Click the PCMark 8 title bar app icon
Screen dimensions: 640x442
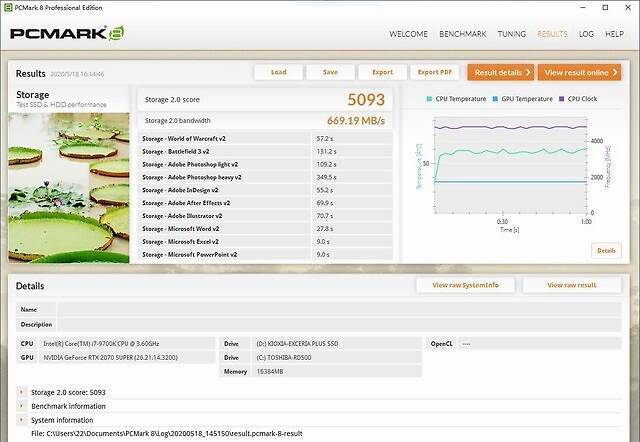[8, 7]
